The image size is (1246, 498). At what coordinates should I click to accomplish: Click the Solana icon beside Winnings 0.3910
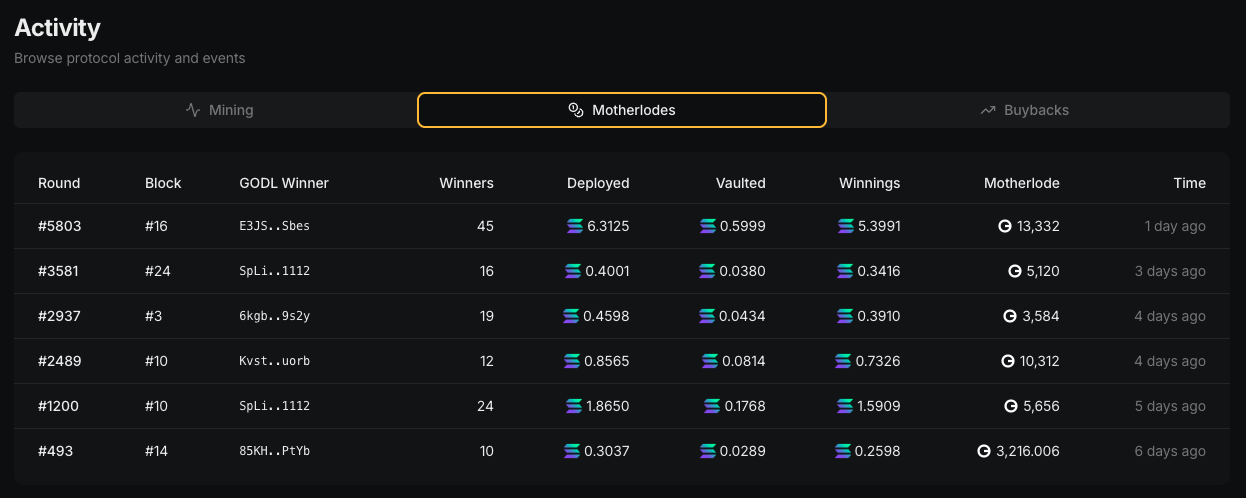coord(844,316)
